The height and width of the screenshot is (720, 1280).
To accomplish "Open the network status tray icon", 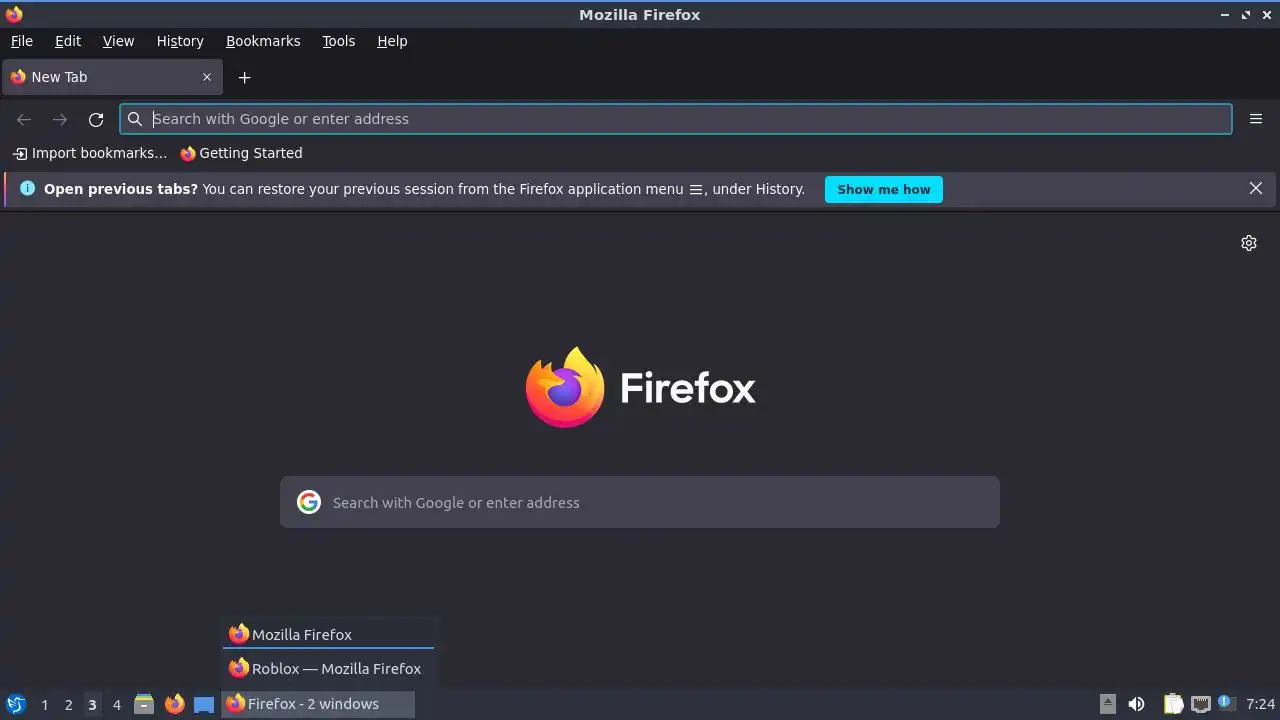I will click(x=1201, y=704).
